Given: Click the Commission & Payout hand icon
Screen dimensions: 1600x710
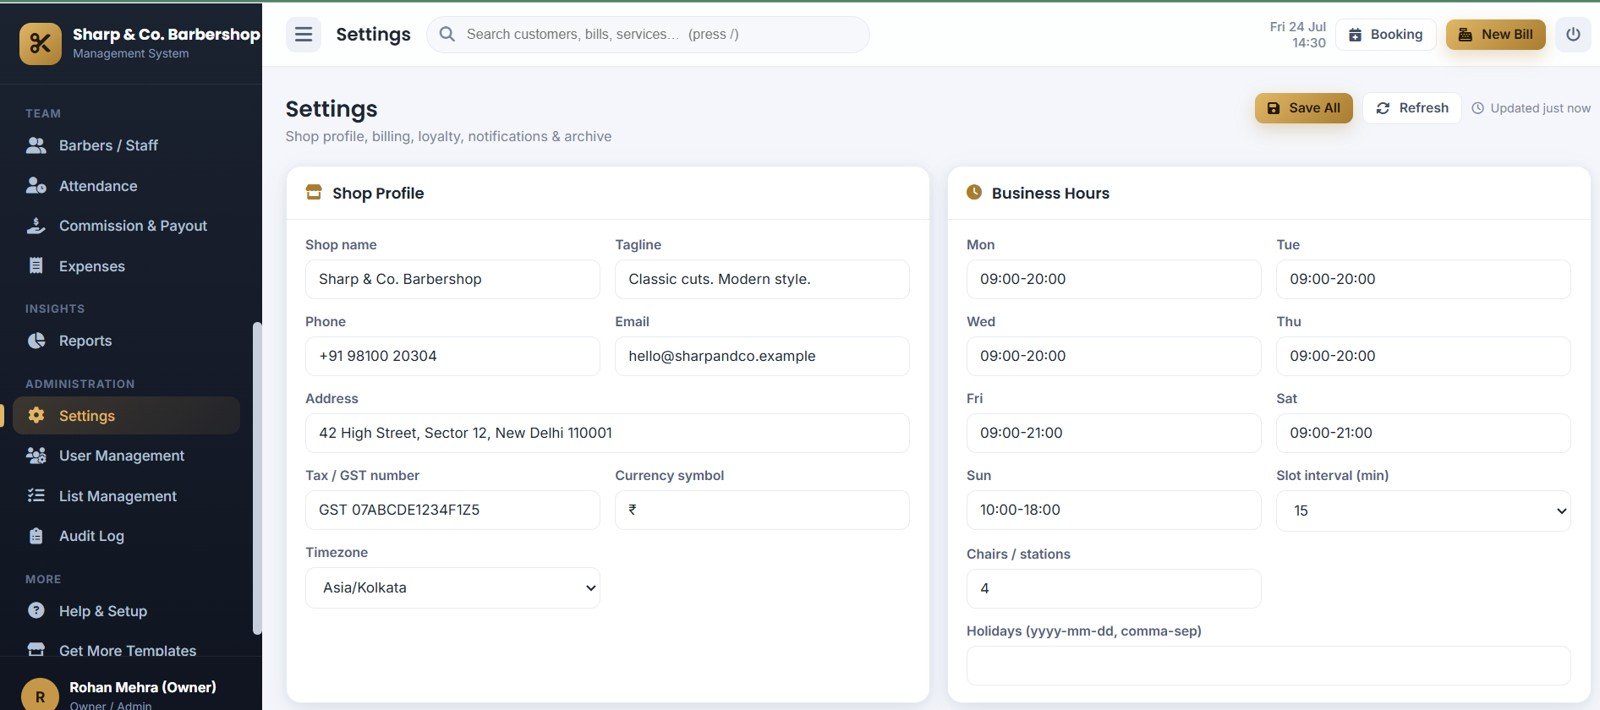Looking at the screenshot, I should click(x=36, y=226).
